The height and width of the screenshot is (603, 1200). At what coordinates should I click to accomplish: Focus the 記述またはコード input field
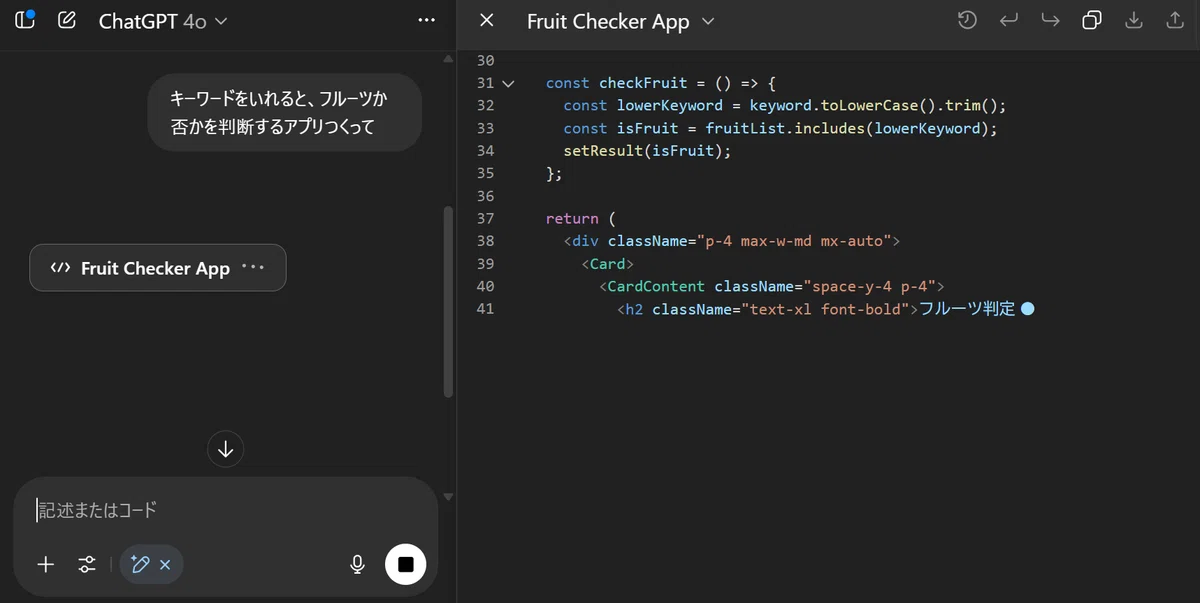tap(226, 510)
